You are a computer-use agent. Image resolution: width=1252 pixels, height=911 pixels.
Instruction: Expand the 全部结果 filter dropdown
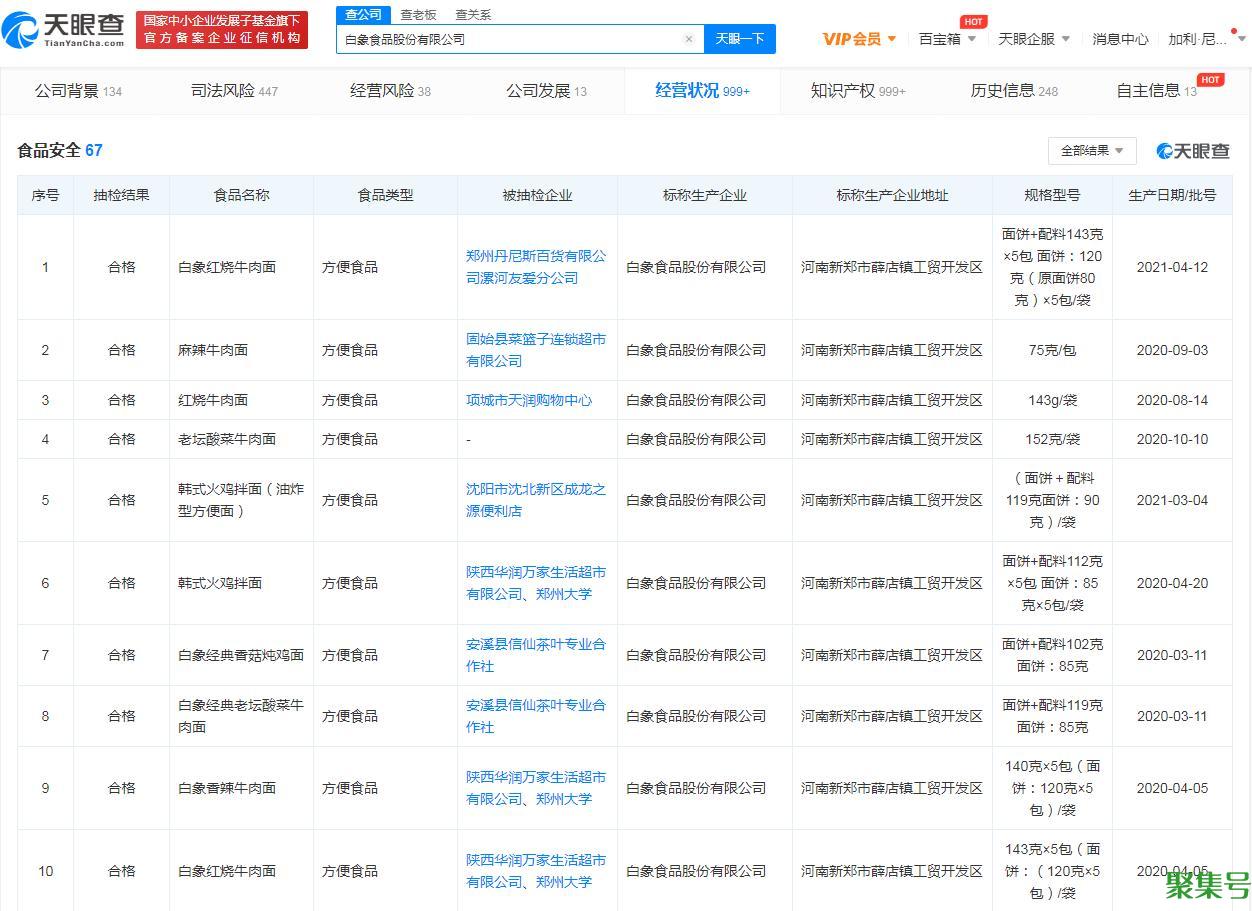click(x=1092, y=150)
